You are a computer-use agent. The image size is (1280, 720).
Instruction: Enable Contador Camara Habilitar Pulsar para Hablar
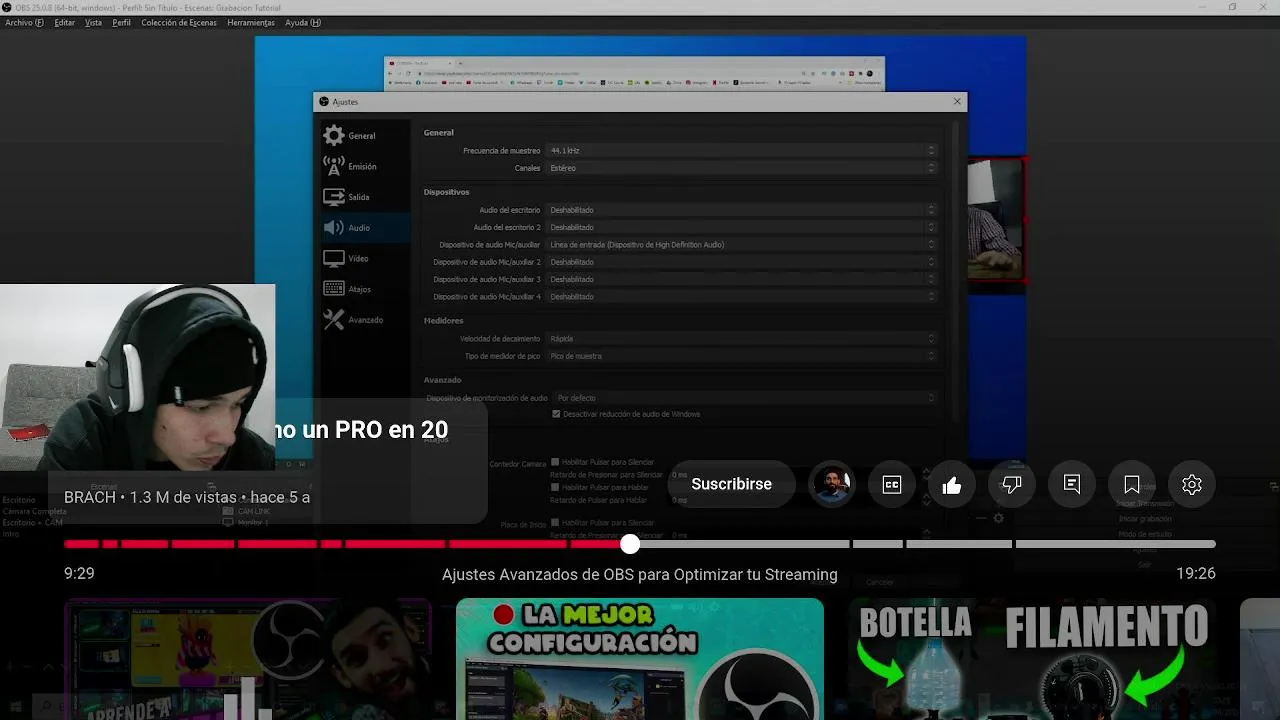coord(556,487)
